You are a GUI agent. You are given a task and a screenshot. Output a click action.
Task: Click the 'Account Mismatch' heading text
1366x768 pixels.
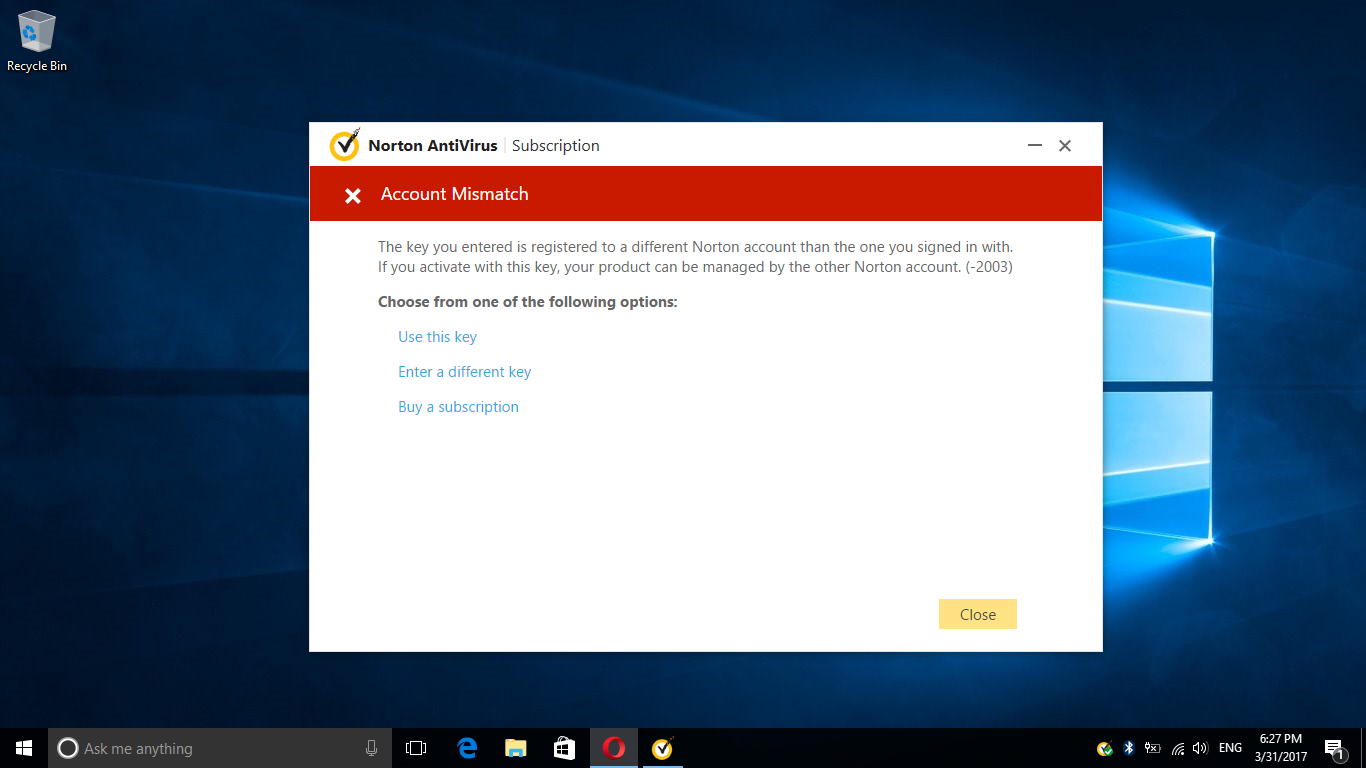(454, 194)
